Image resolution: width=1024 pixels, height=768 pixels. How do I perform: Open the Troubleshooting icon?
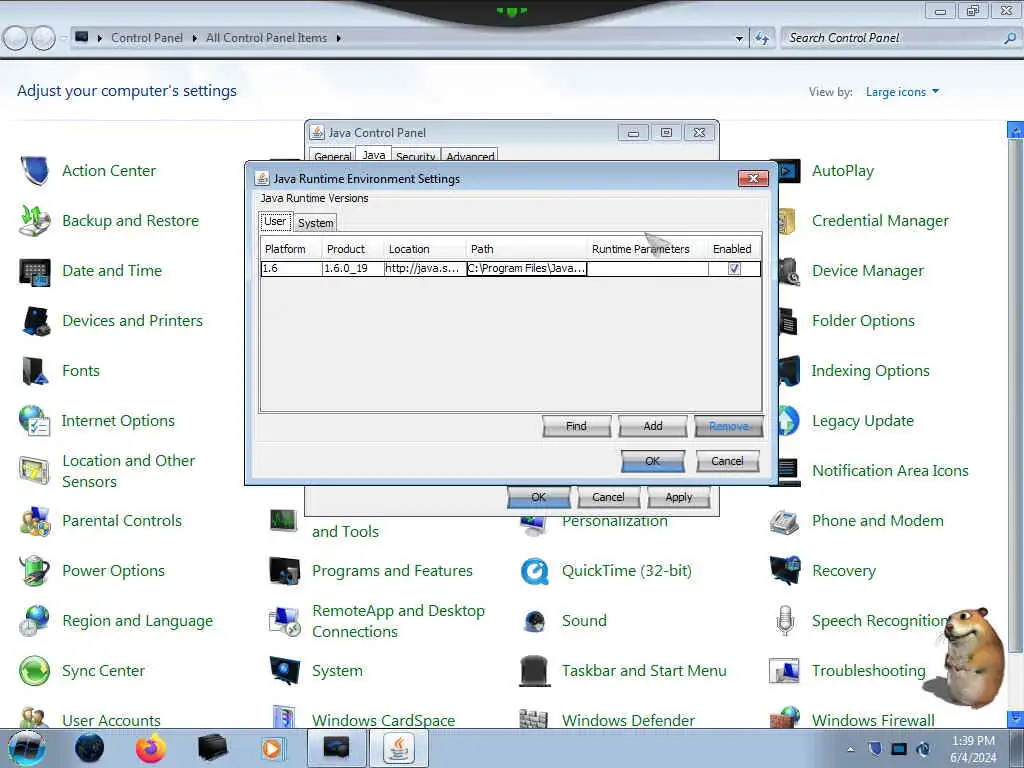point(784,671)
